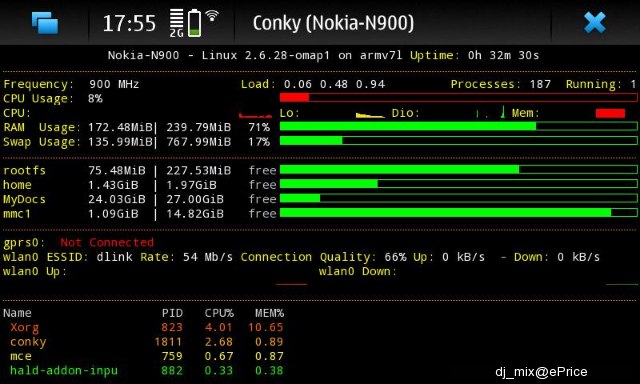Viewport: 640px width, 384px height.
Task: Tap the Conky (Nokia-N900) title
Action: coord(333,23)
